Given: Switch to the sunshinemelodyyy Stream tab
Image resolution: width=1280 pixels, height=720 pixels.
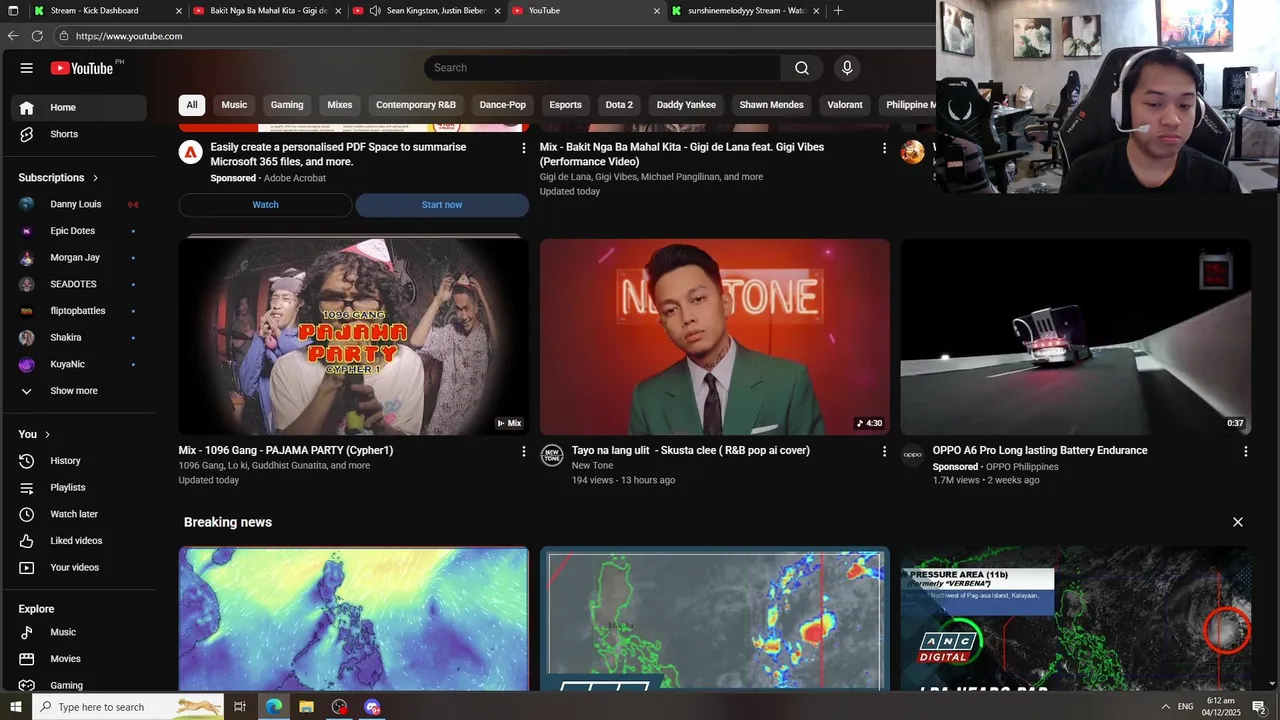Looking at the screenshot, I should [x=747, y=11].
